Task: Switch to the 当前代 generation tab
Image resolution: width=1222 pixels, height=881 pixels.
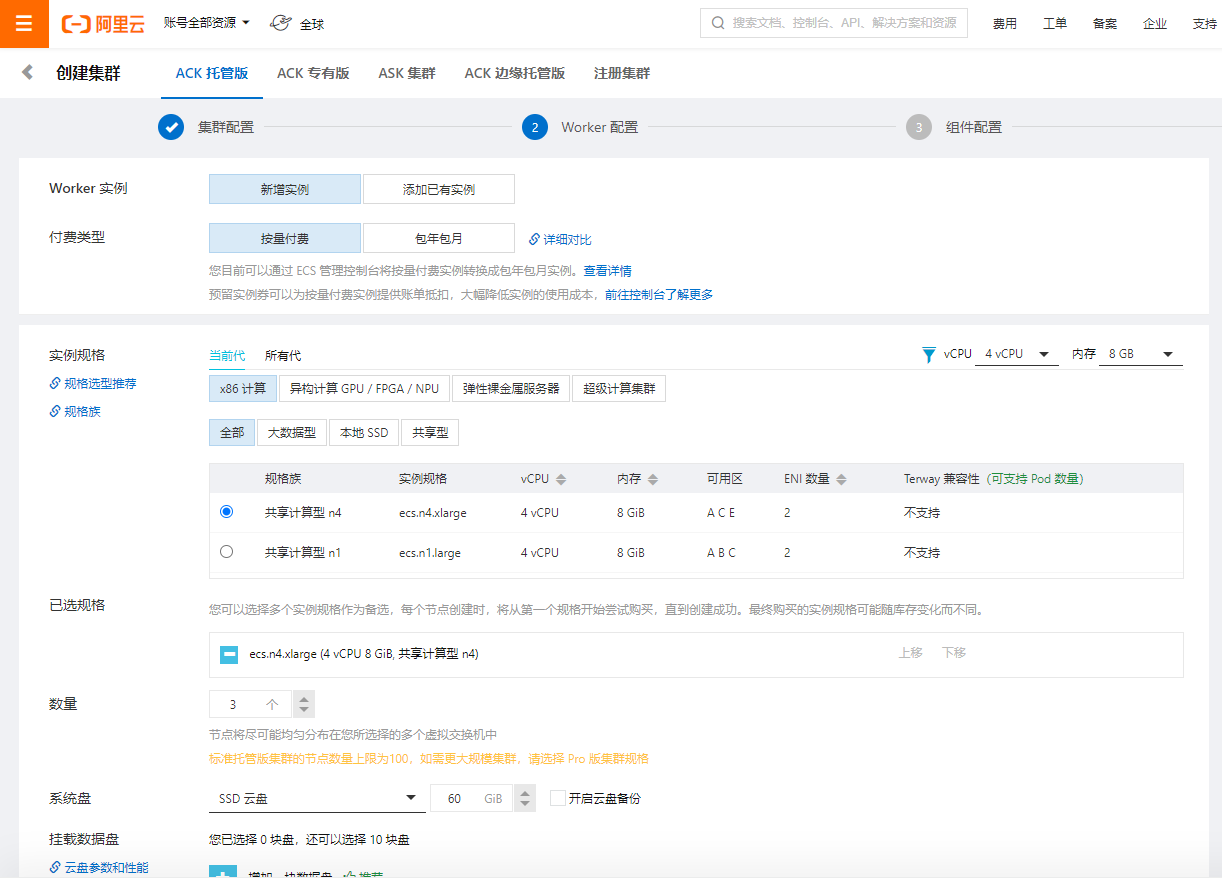Action: point(227,355)
